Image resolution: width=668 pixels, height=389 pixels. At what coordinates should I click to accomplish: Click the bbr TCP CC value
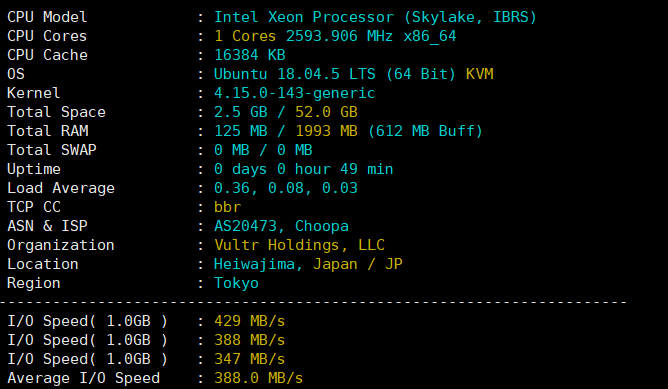(x=227, y=207)
